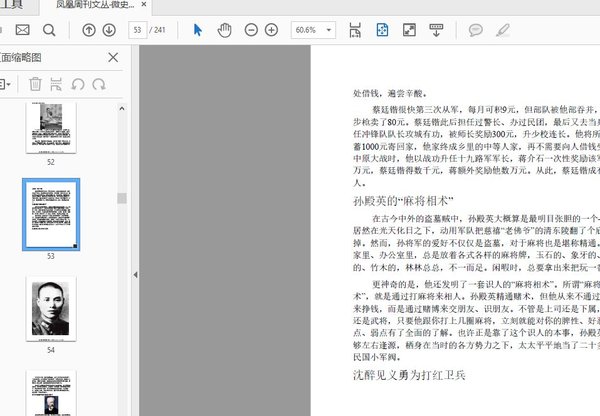Click the email envelope icon
Image resolution: width=600 pixels, height=416 pixels.
22,31
